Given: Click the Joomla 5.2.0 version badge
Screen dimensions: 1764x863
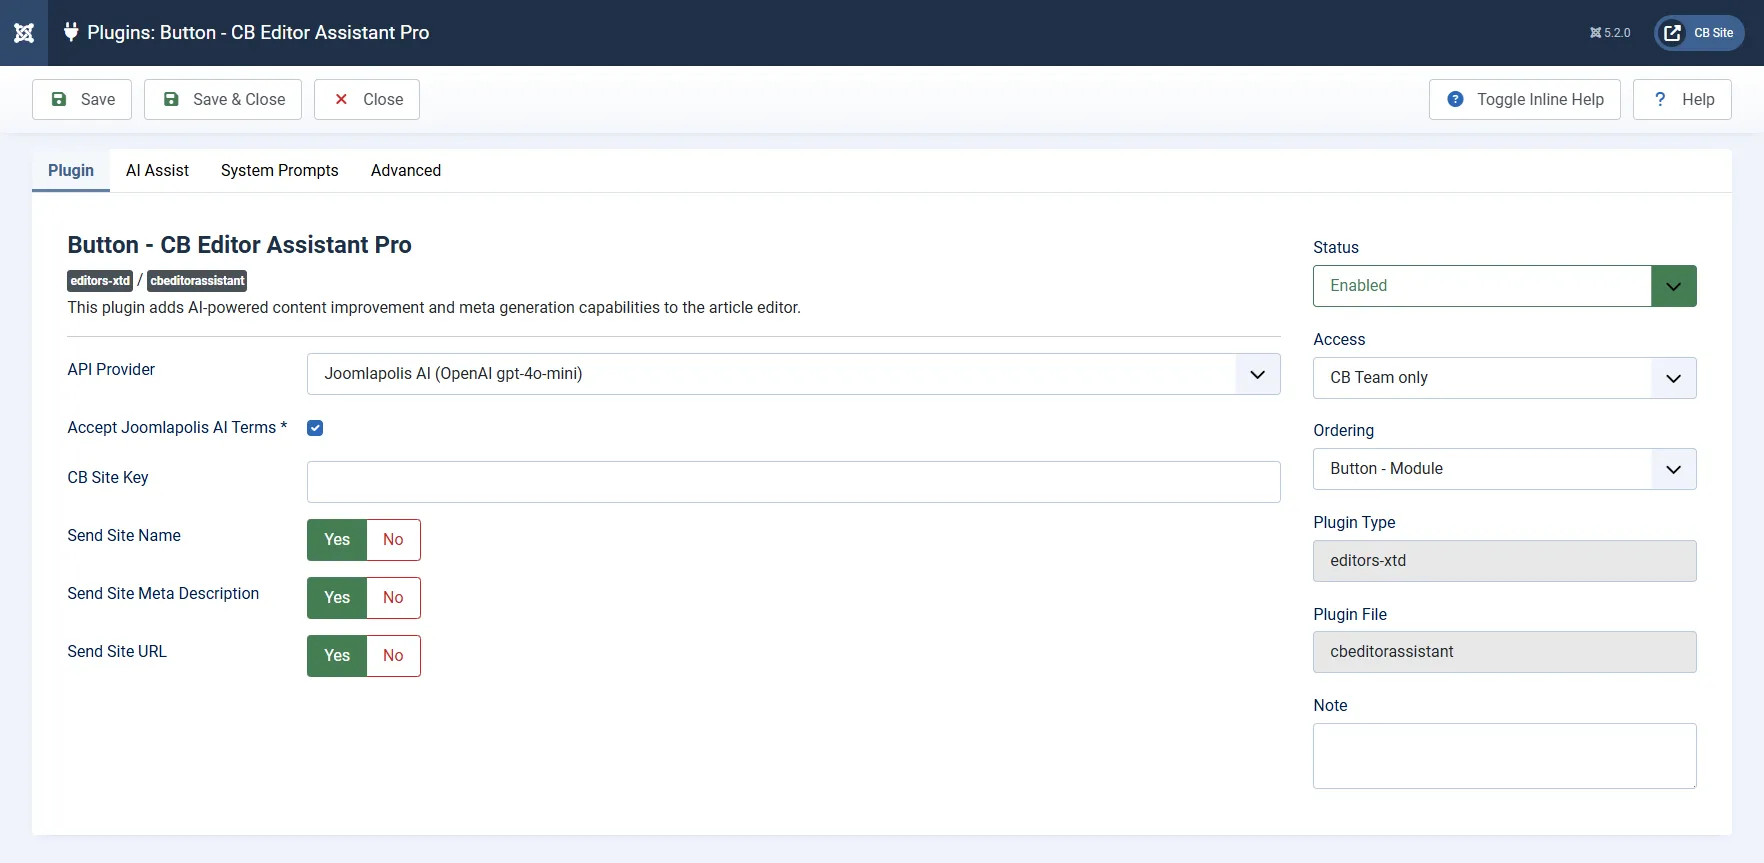Looking at the screenshot, I should pos(1610,33).
